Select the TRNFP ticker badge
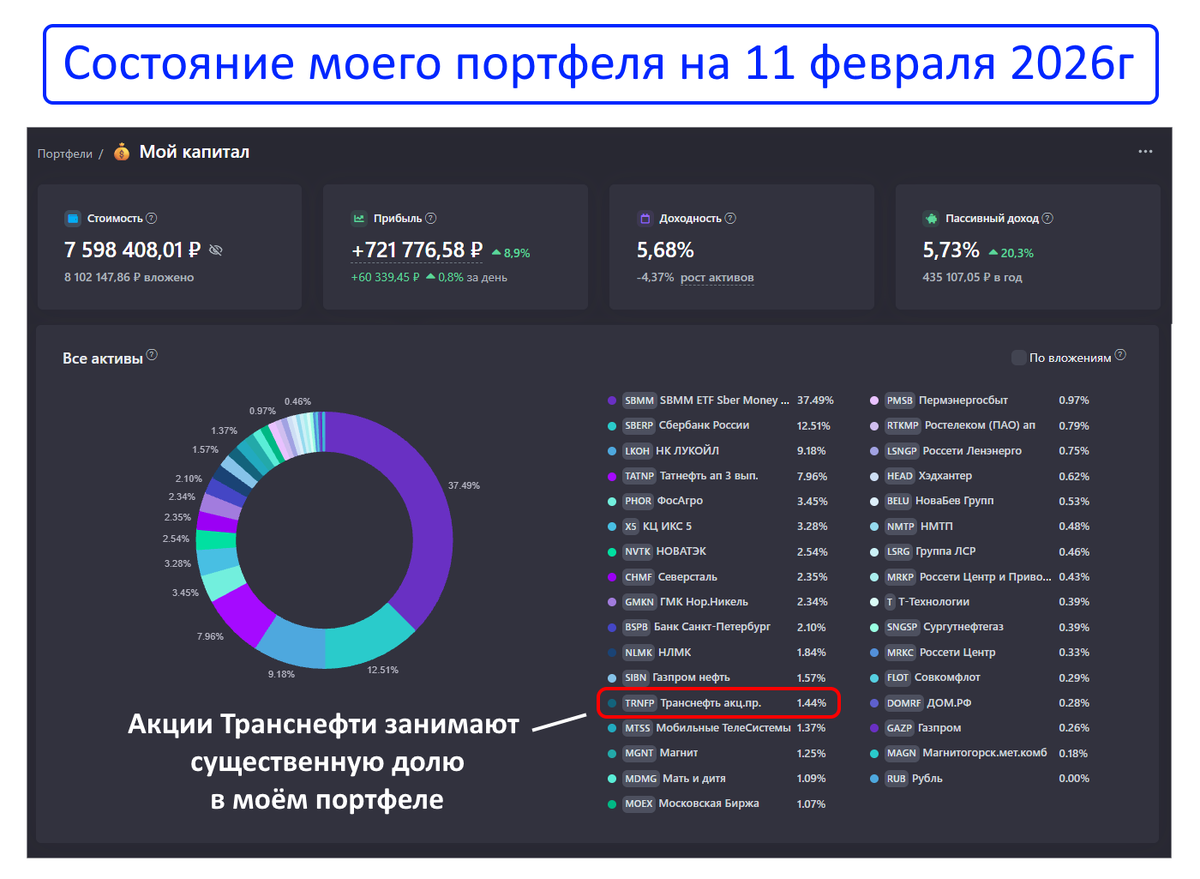This screenshot has height=879, width=1200. click(638, 703)
